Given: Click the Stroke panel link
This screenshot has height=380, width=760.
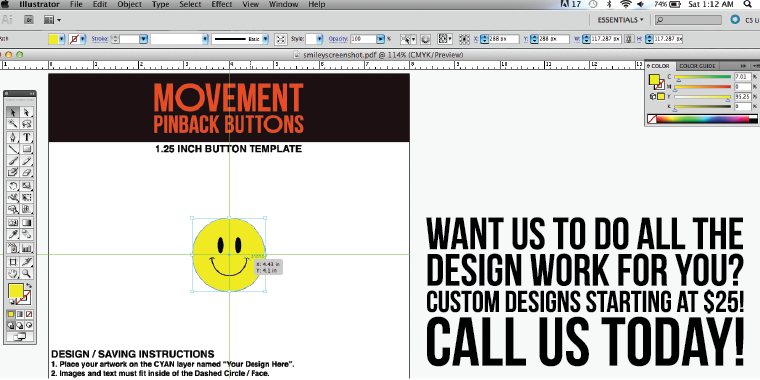Looking at the screenshot, I should point(99,39).
